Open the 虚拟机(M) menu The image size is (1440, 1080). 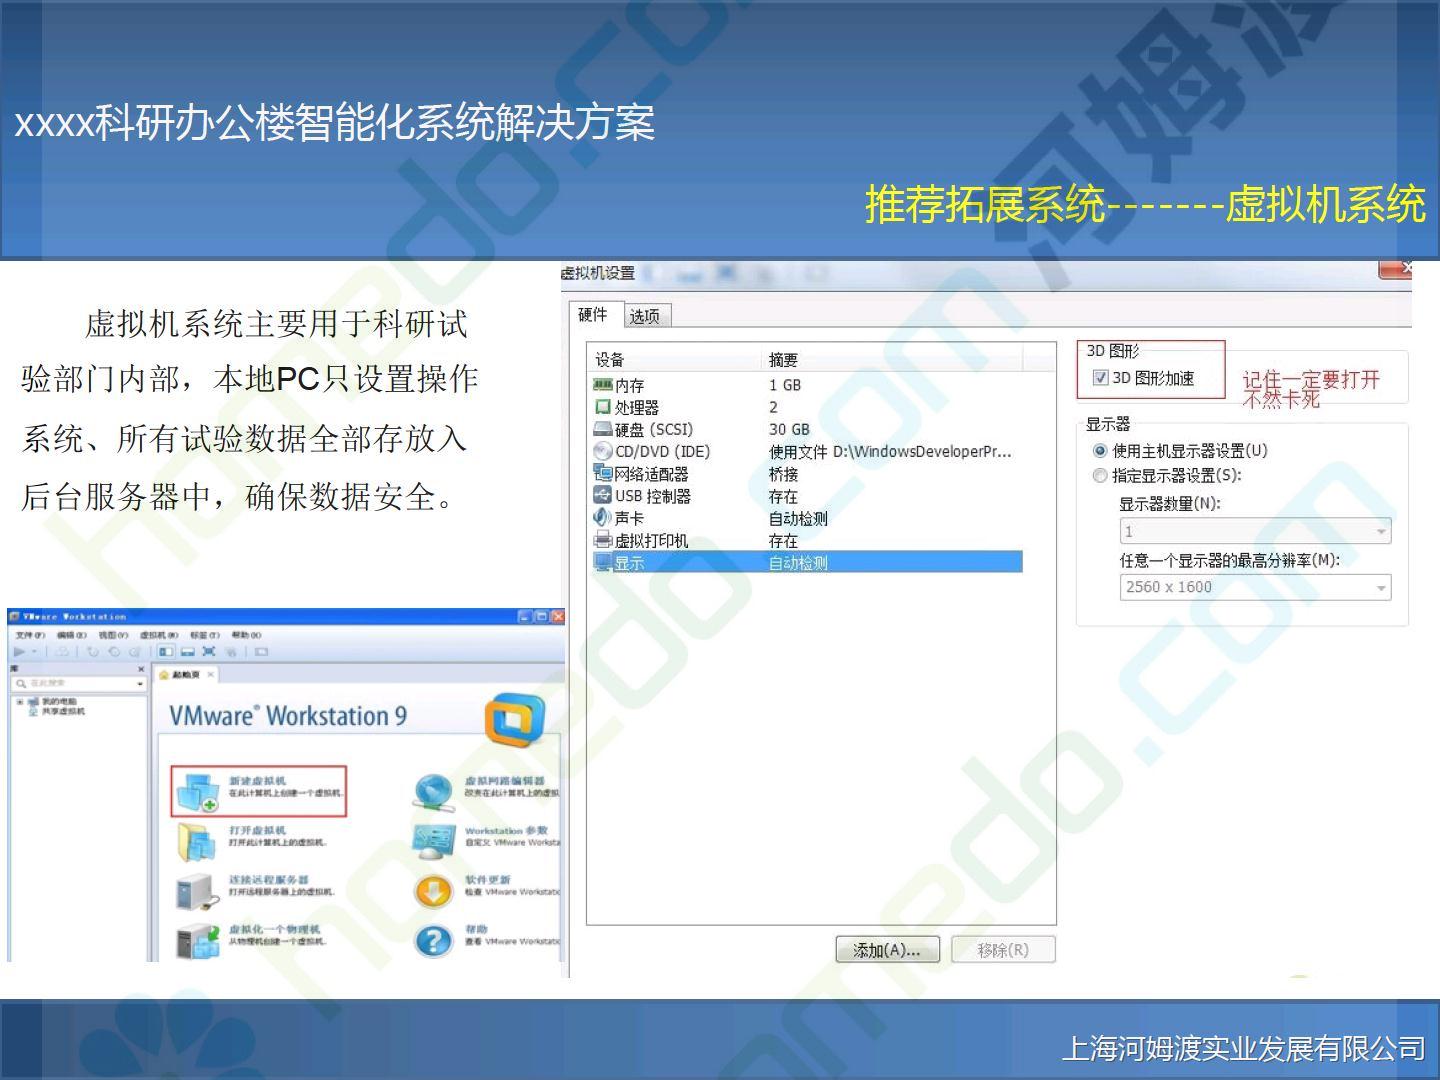pyautogui.click(x=159, y=635)
